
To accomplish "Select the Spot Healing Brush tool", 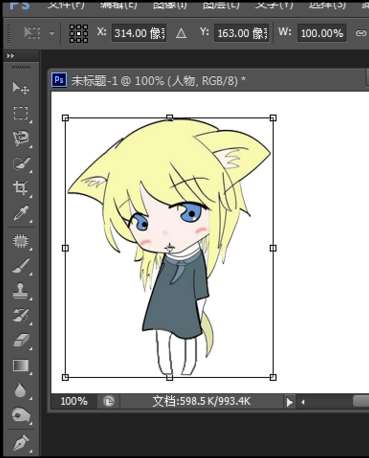I will [21, 241].
